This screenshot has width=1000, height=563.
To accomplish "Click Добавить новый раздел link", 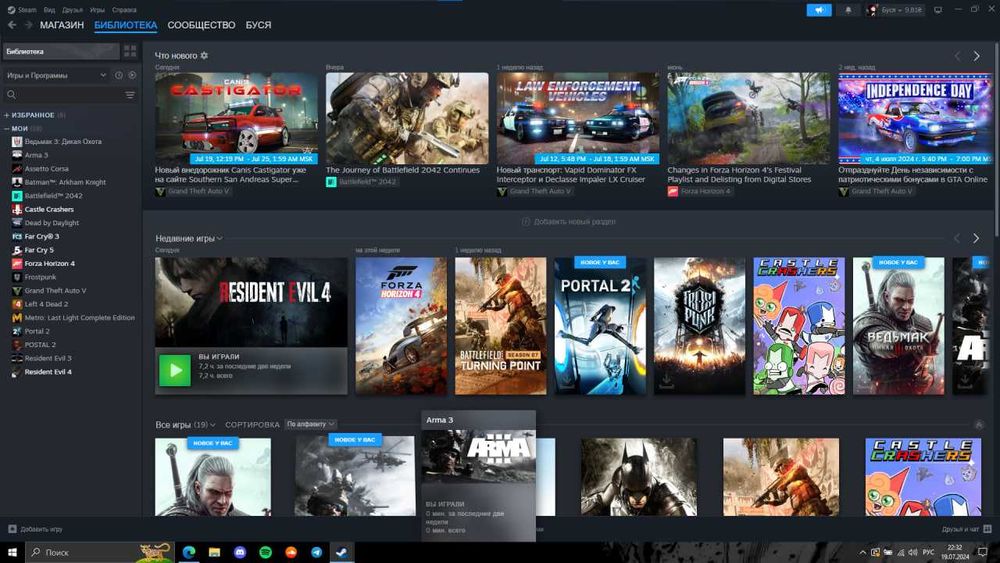I will pyautogui.click(x=569, y=222).
